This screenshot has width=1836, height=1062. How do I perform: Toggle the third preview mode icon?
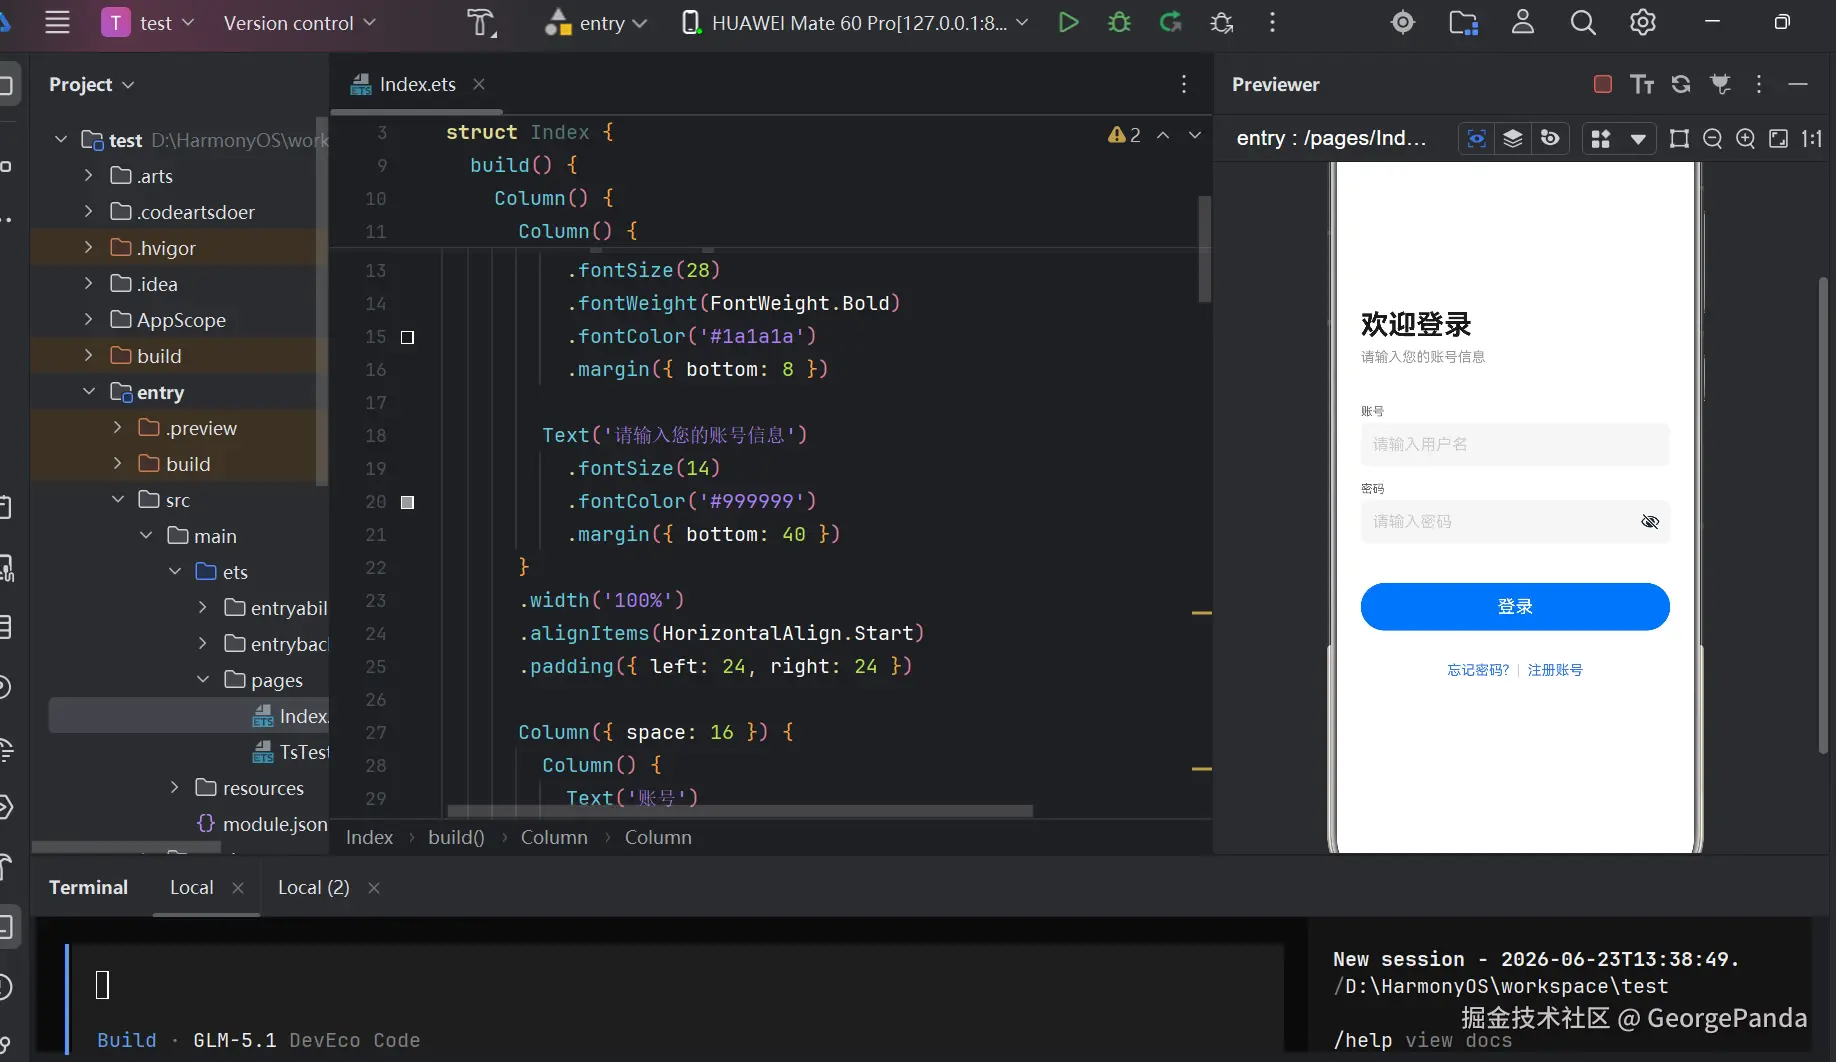tap(1550, 138)
